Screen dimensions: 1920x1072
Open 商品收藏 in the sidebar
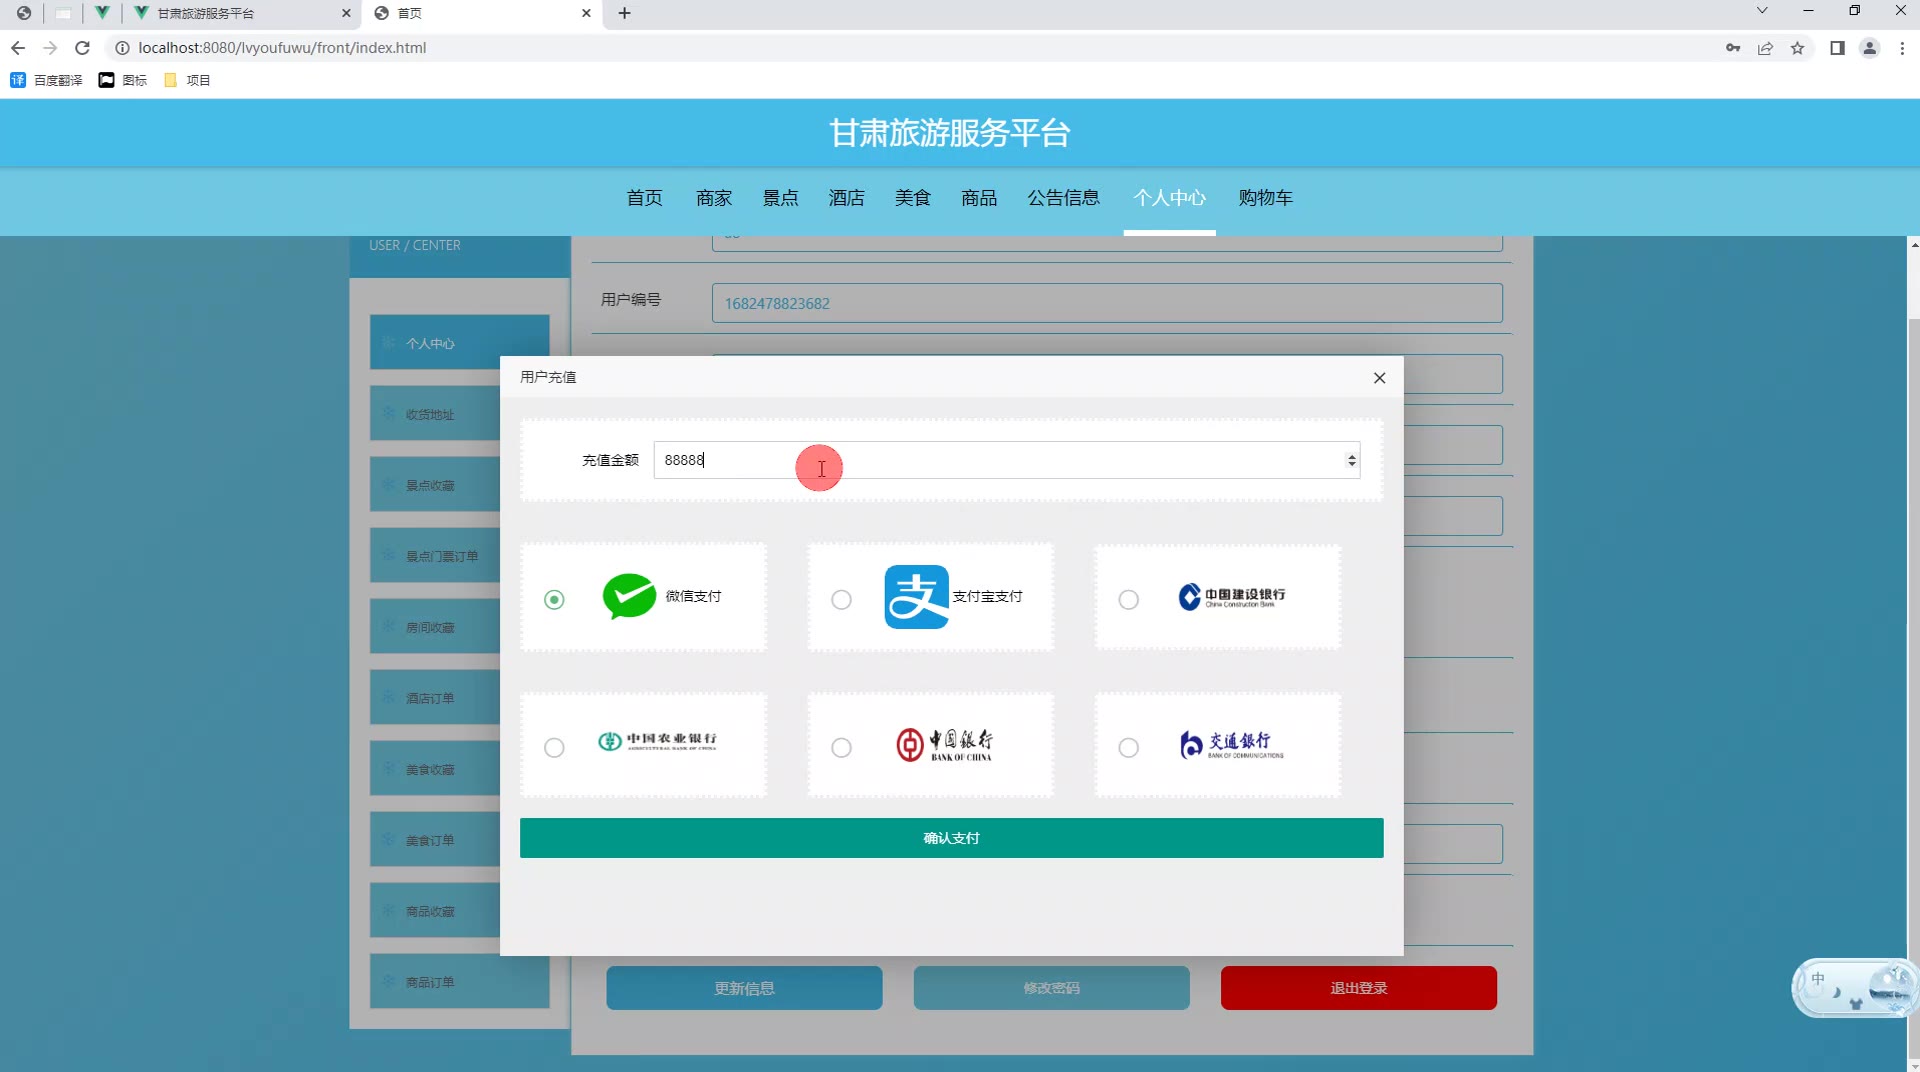click(x=435, y=911)
